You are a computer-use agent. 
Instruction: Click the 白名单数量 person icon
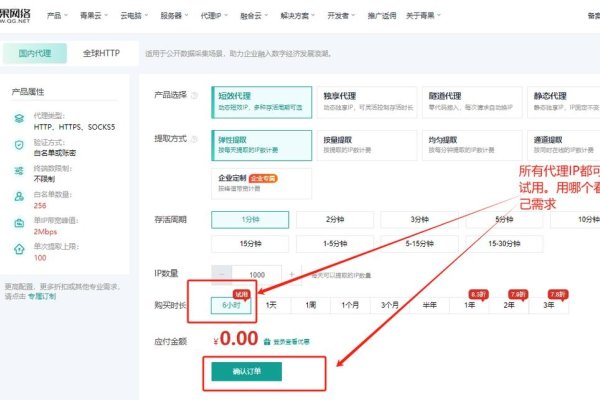tap(19, 197)
